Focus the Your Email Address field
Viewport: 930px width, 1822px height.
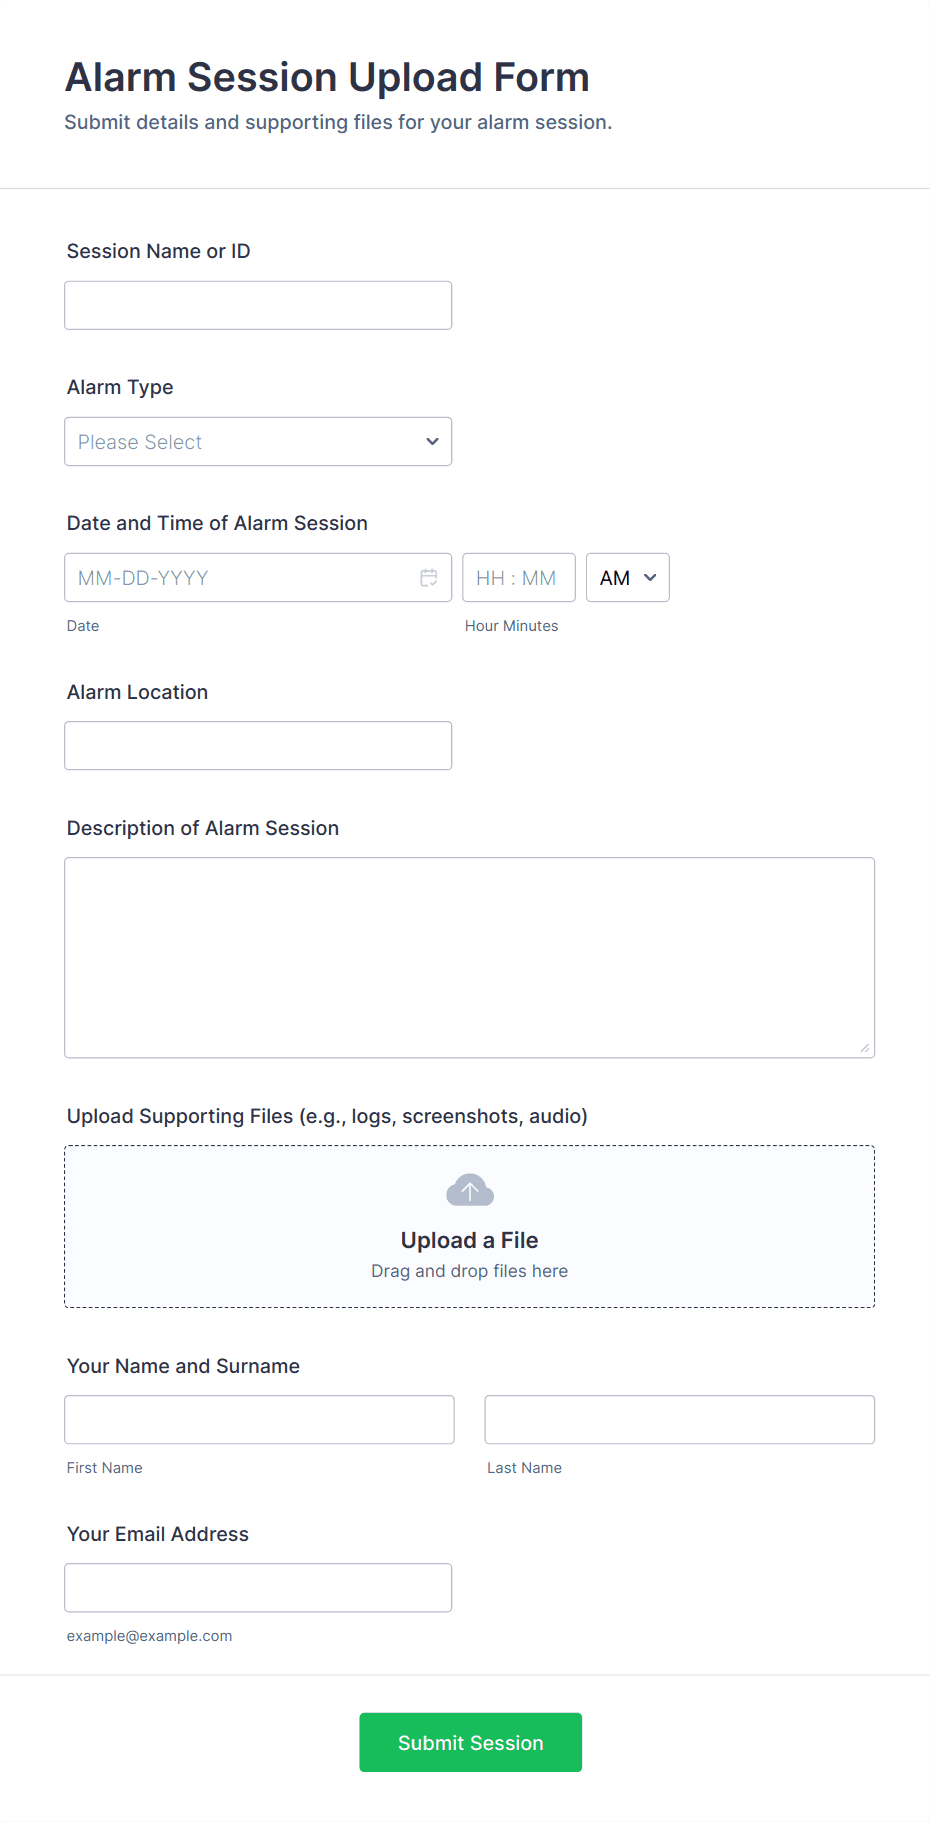[258, 1588]
